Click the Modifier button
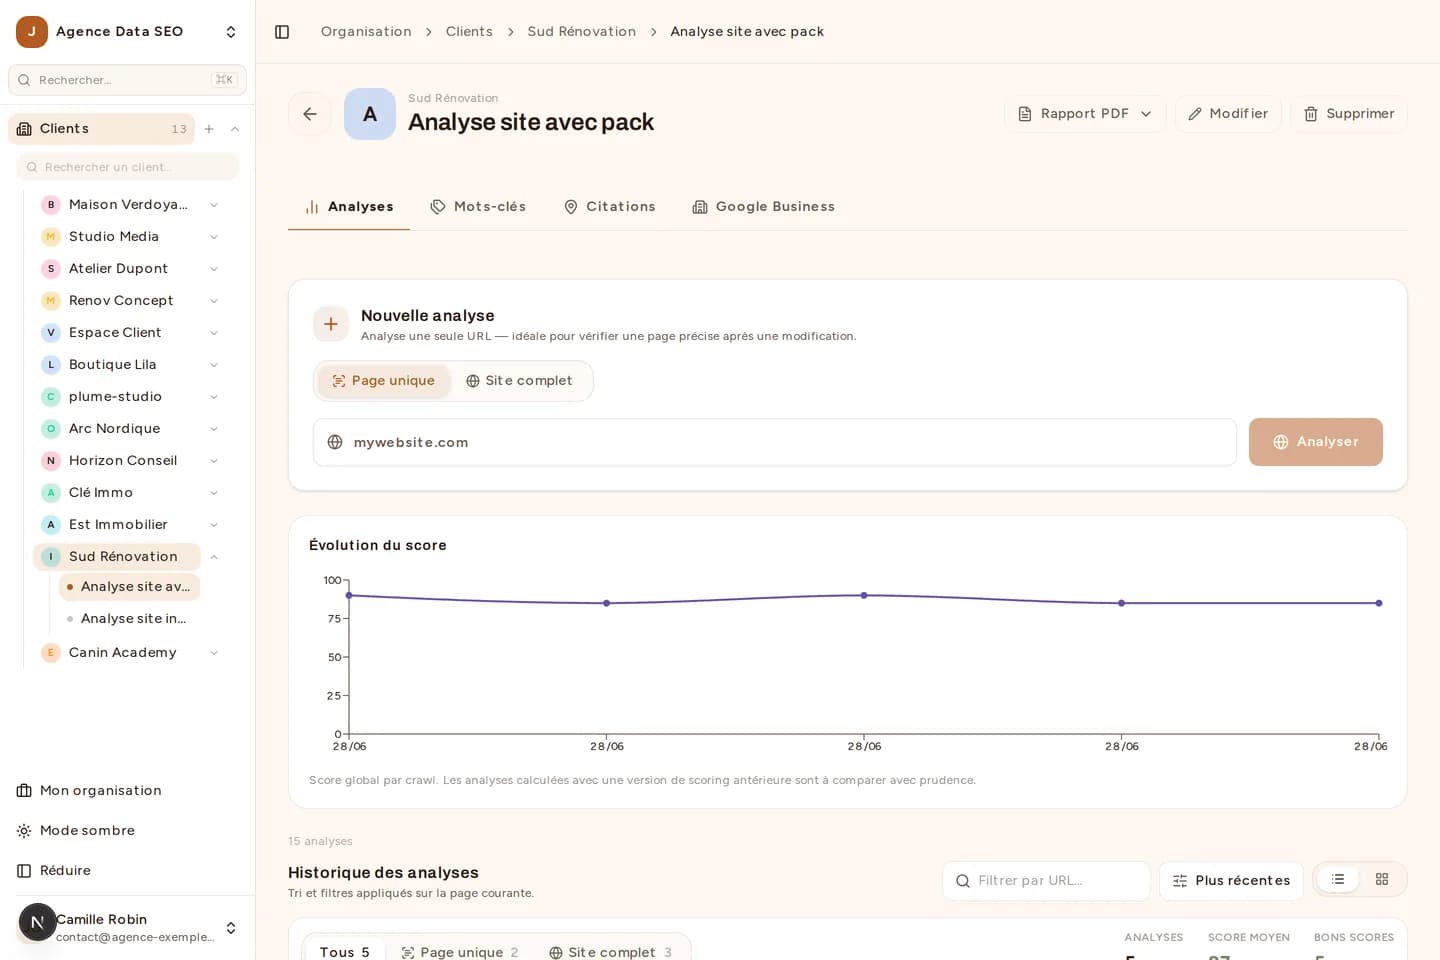 1228,114
